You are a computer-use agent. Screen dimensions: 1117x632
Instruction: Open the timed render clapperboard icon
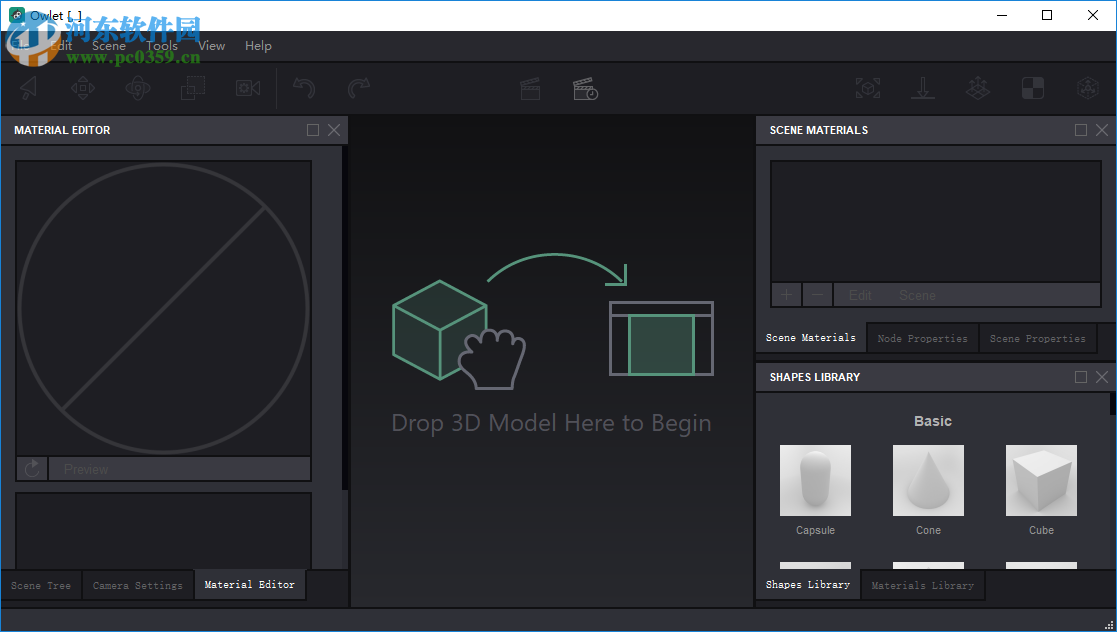click(x=585, y=88)
